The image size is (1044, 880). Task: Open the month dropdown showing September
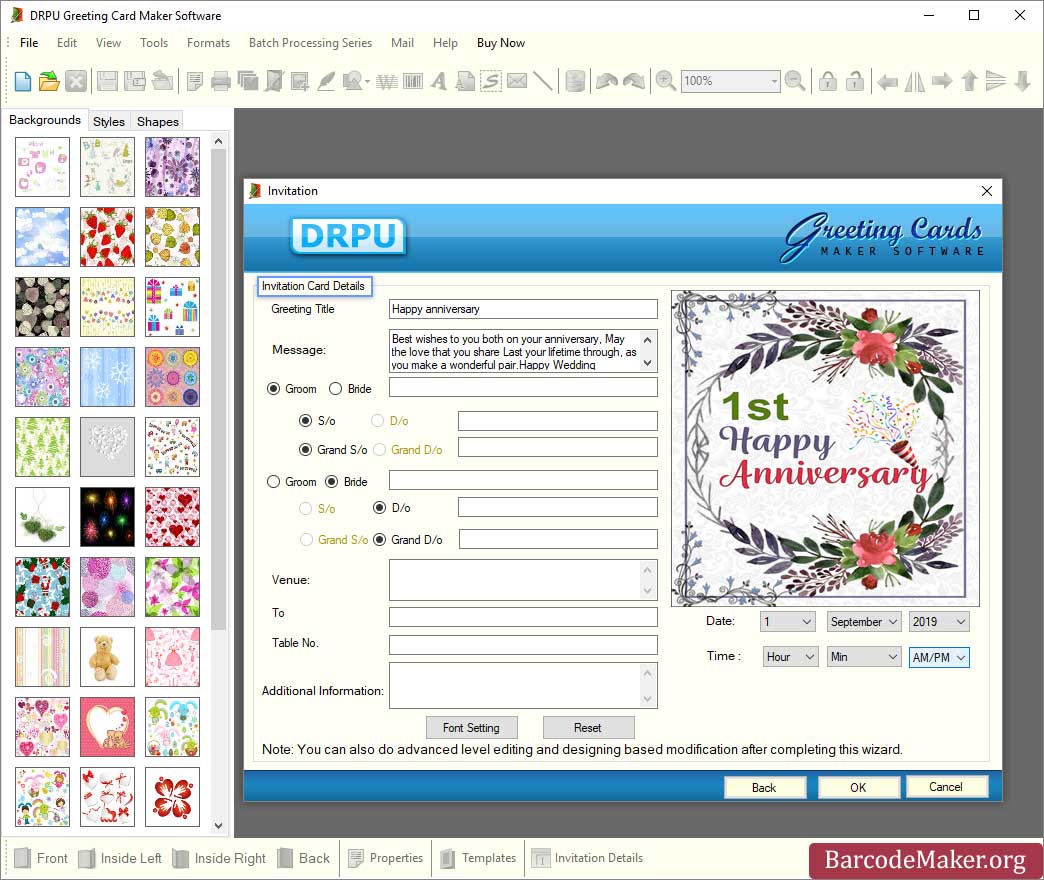click(864, 622)
